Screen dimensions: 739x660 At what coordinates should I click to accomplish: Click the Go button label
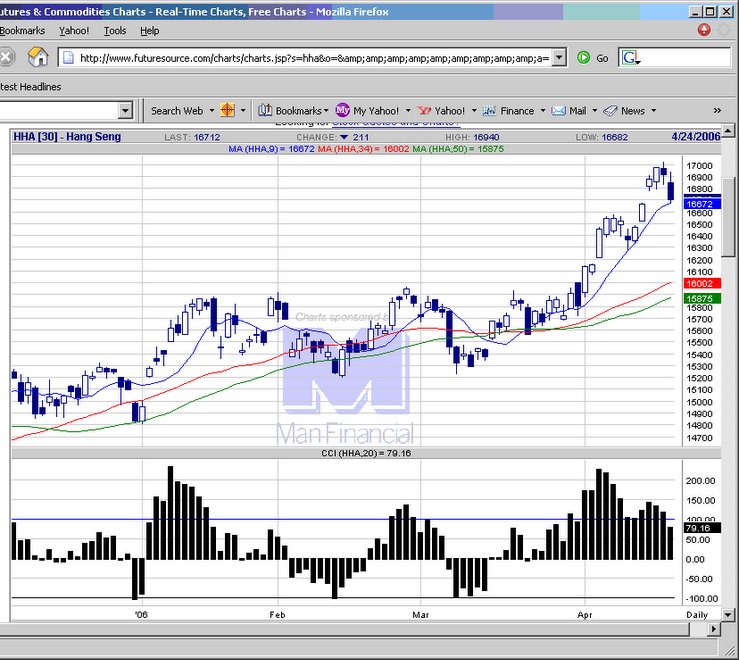point(602,58)
